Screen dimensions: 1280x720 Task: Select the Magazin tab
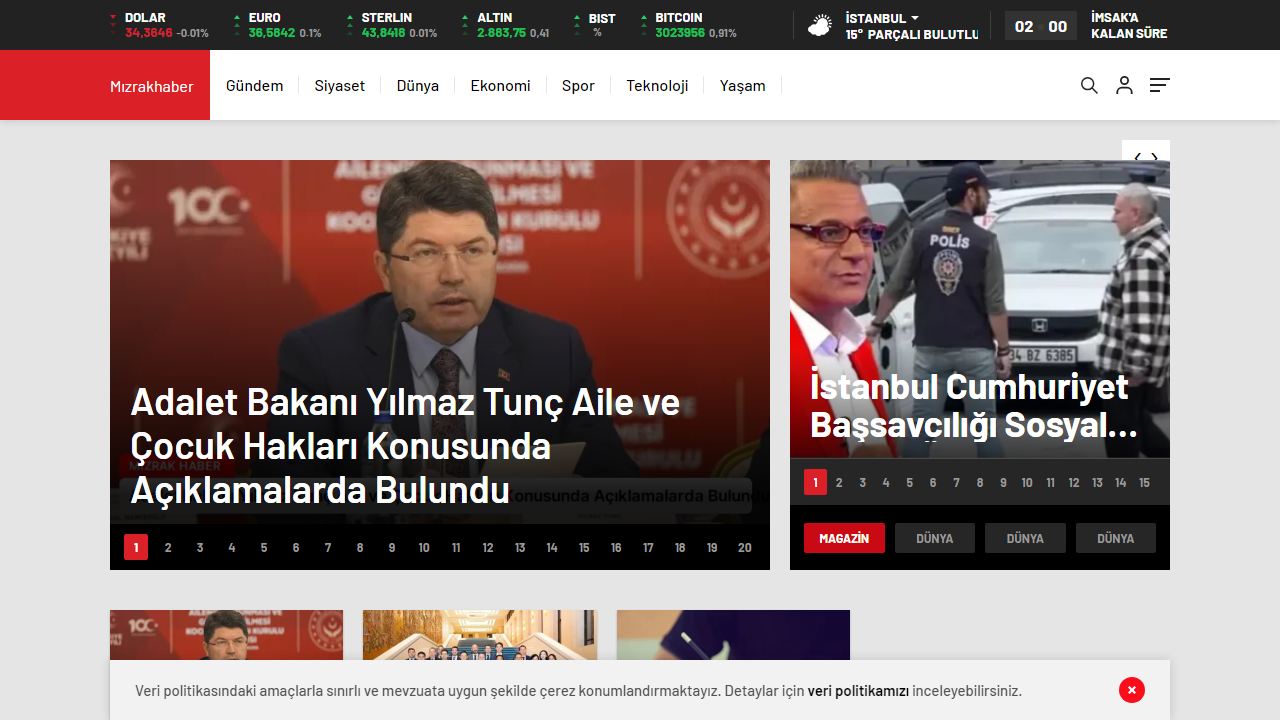844,538
